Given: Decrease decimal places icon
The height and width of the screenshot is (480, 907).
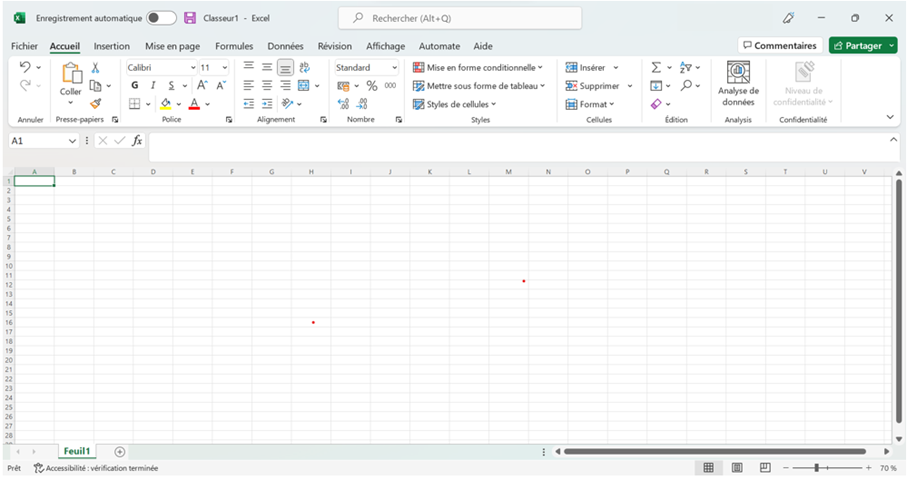Looking at the screenshot, I should [x=362, y=104].
